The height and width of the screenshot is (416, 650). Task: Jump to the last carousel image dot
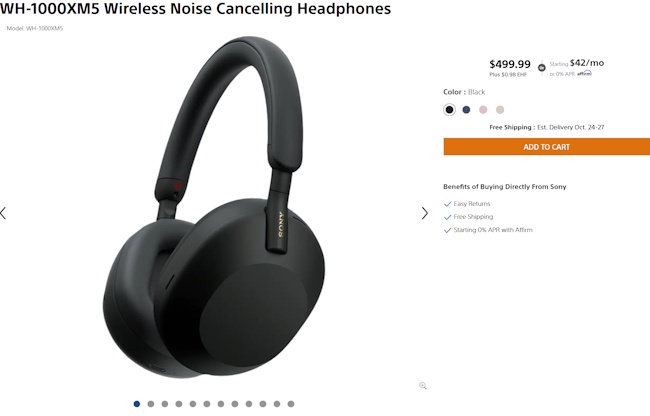pyautogui.click(x=291, y=404)
